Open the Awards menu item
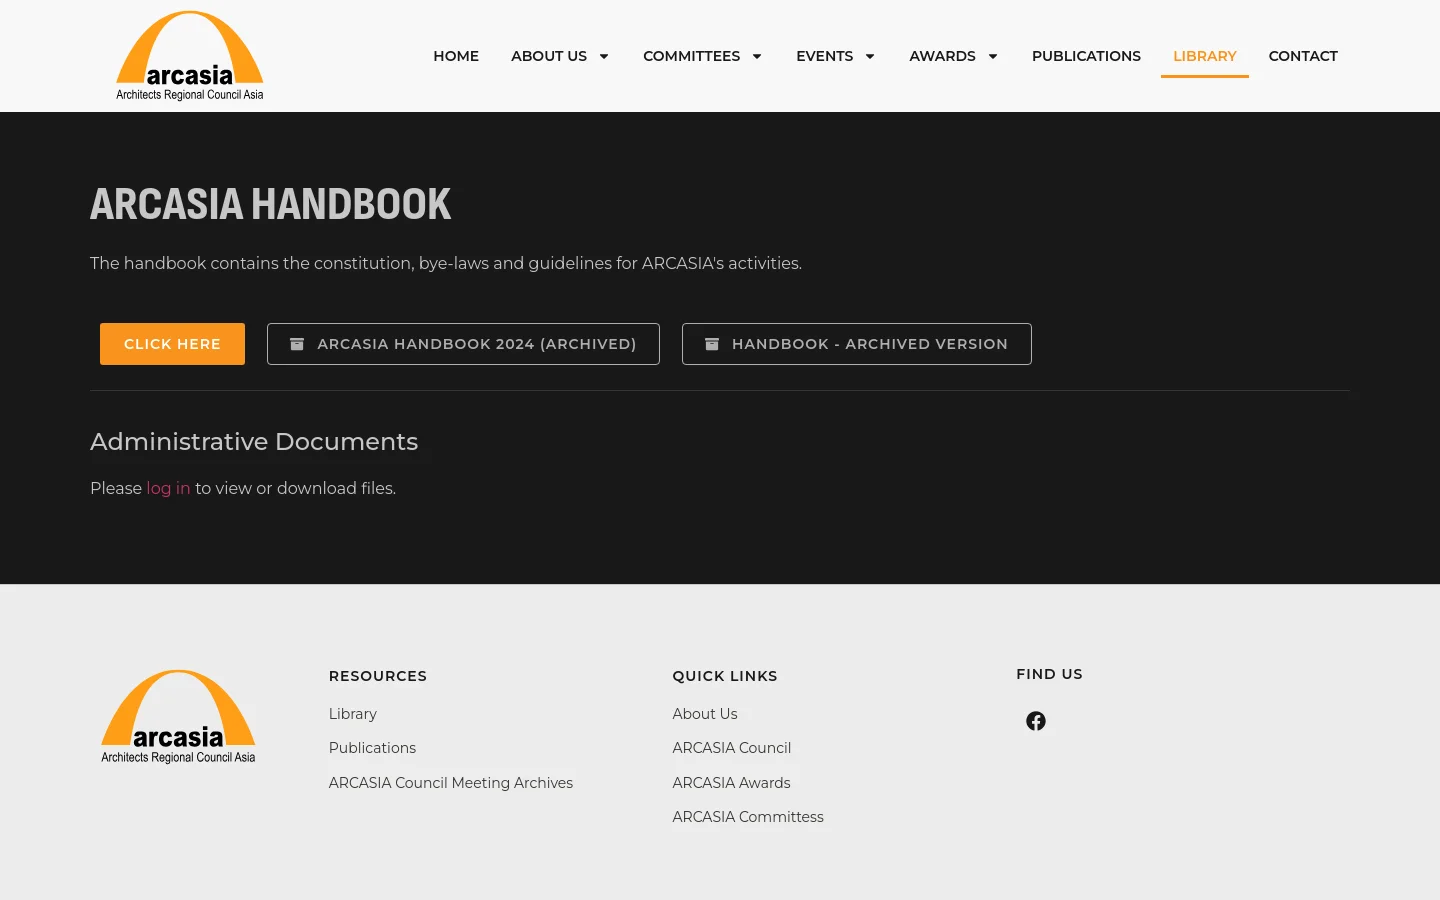The image size is (1440, 900). (943, 56)
